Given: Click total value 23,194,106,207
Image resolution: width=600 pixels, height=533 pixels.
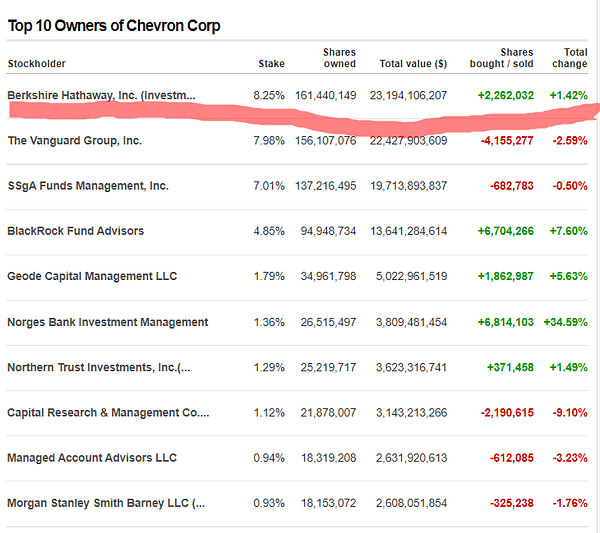Looking at the screenshot, I should click(408, 95).
